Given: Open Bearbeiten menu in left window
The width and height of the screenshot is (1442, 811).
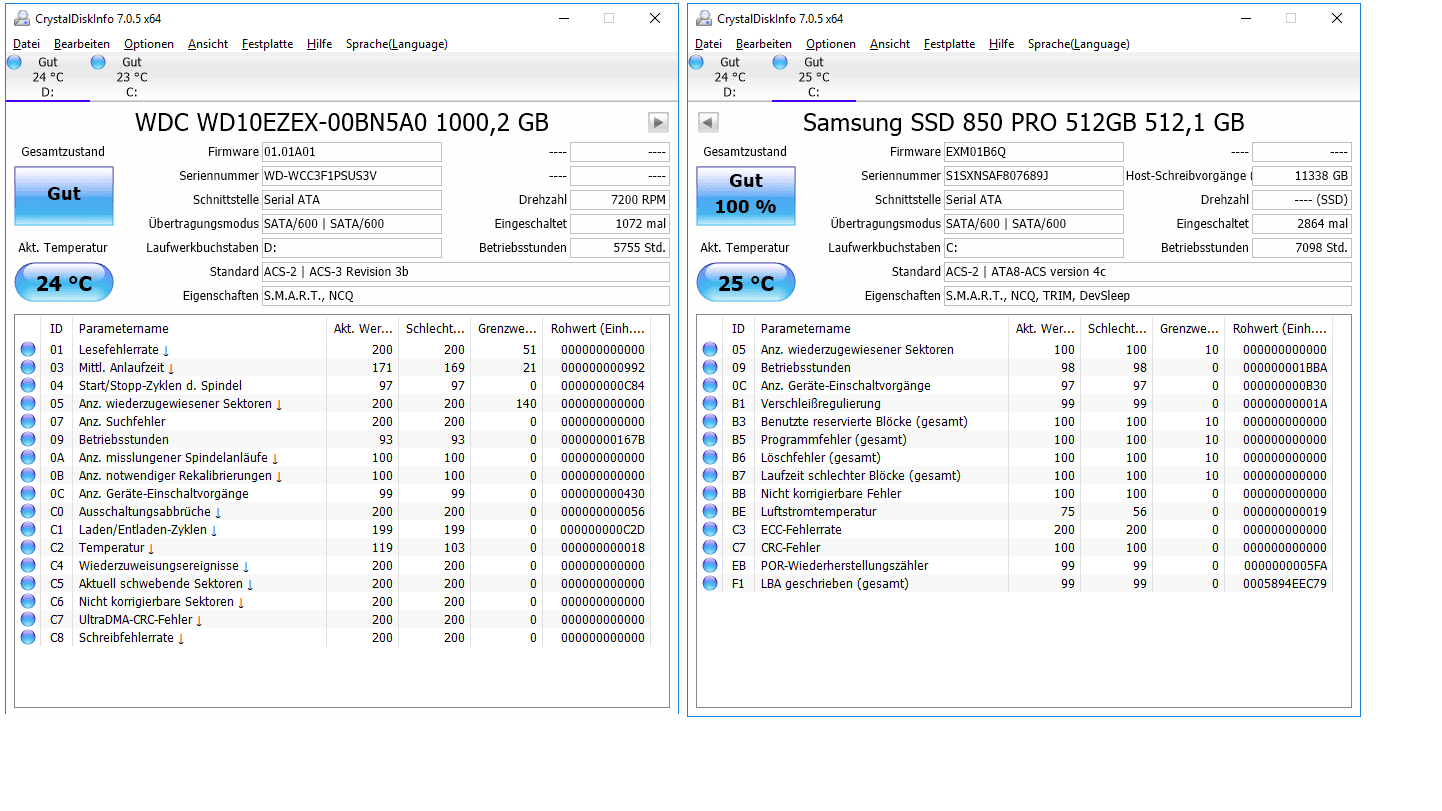Looking at the screenshot, I should point(82,44).
